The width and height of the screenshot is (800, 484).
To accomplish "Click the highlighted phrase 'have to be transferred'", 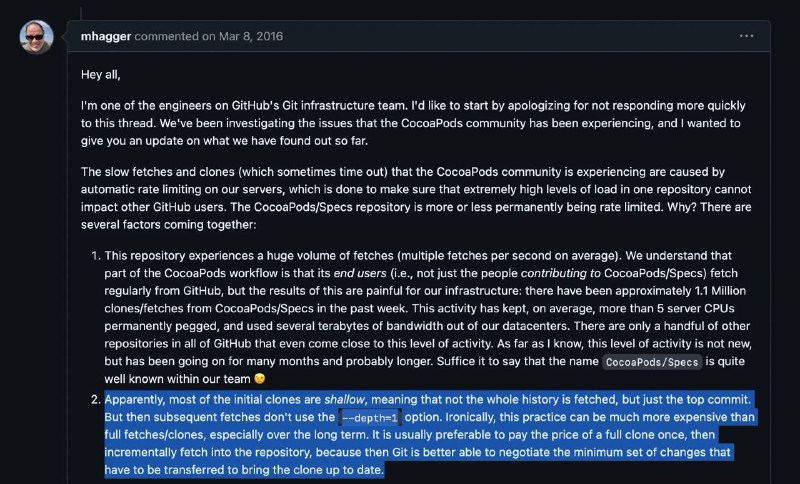I will pos(160,470).
